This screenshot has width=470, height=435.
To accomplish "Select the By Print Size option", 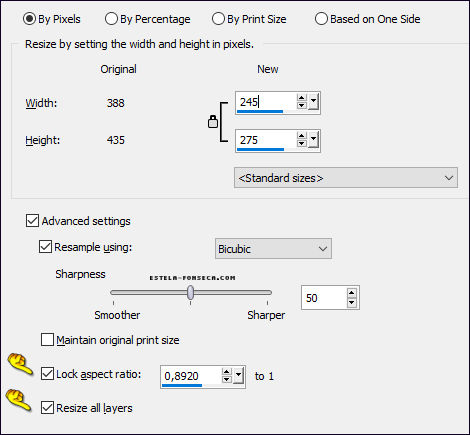I will tap(249, 19).
